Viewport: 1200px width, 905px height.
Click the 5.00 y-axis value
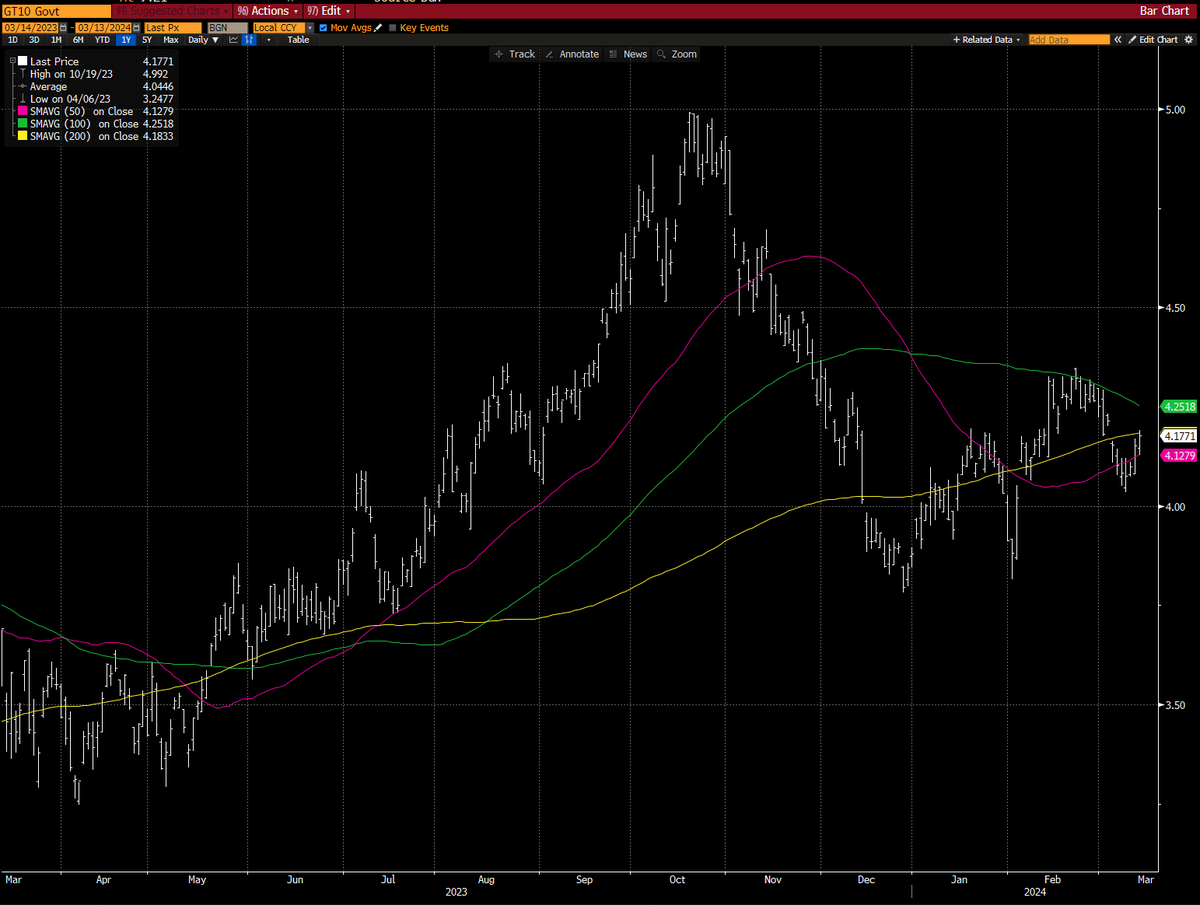tap(1173, 109)
